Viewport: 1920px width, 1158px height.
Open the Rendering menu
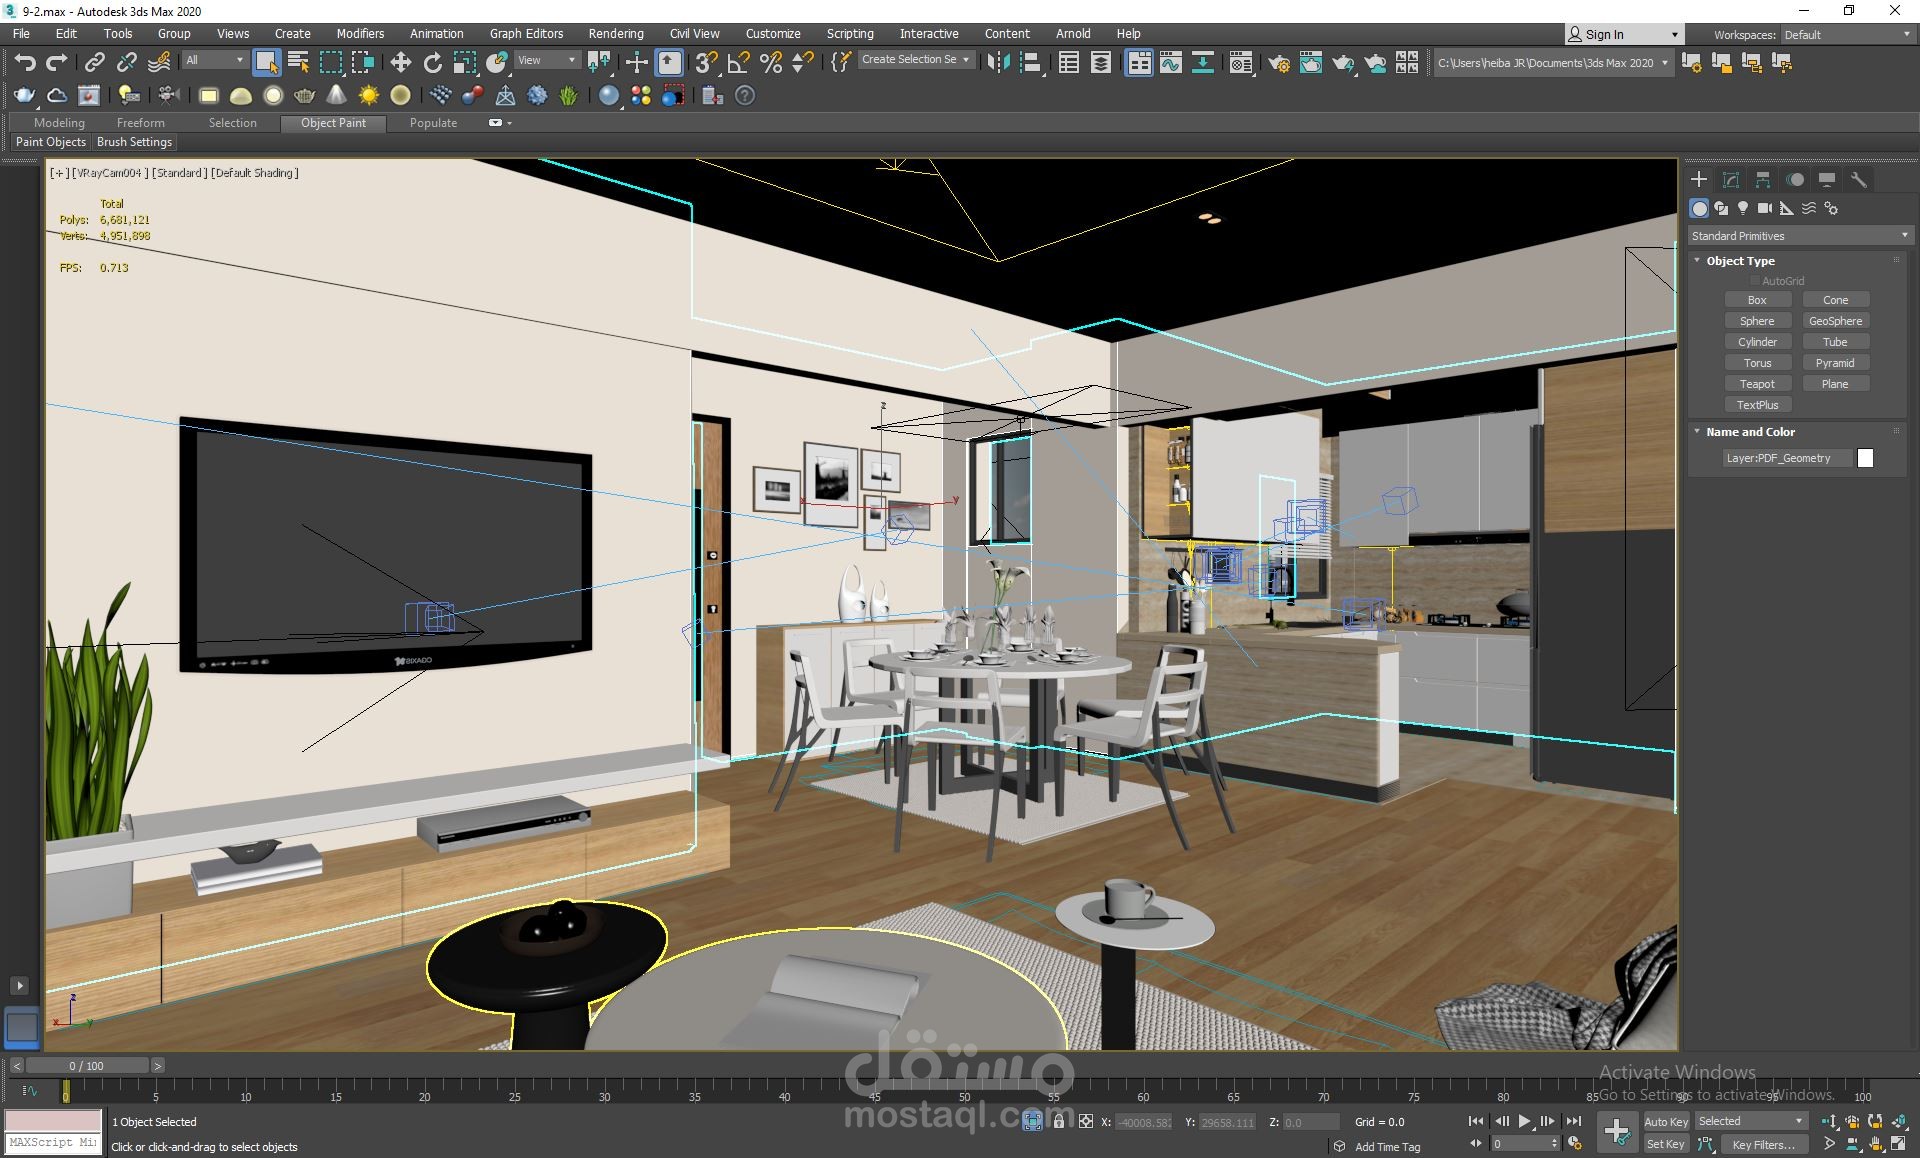[x=615, y=33]
